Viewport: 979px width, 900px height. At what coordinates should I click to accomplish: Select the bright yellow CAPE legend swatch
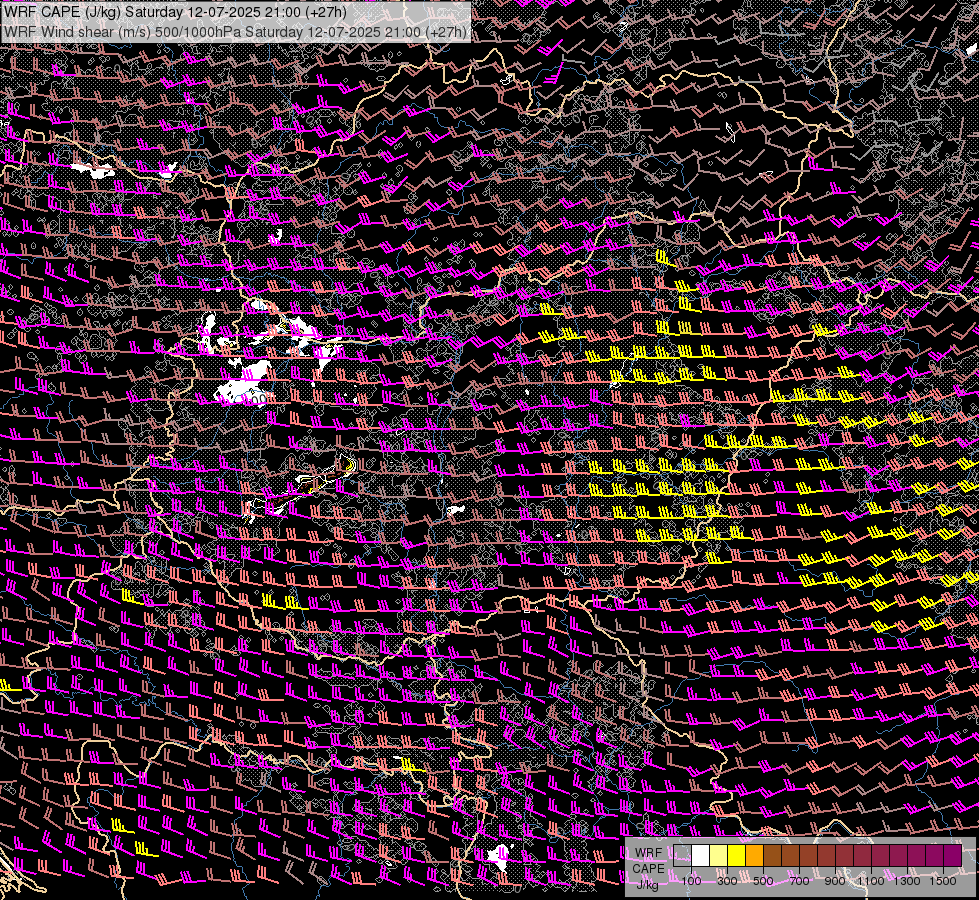[737, 855]
